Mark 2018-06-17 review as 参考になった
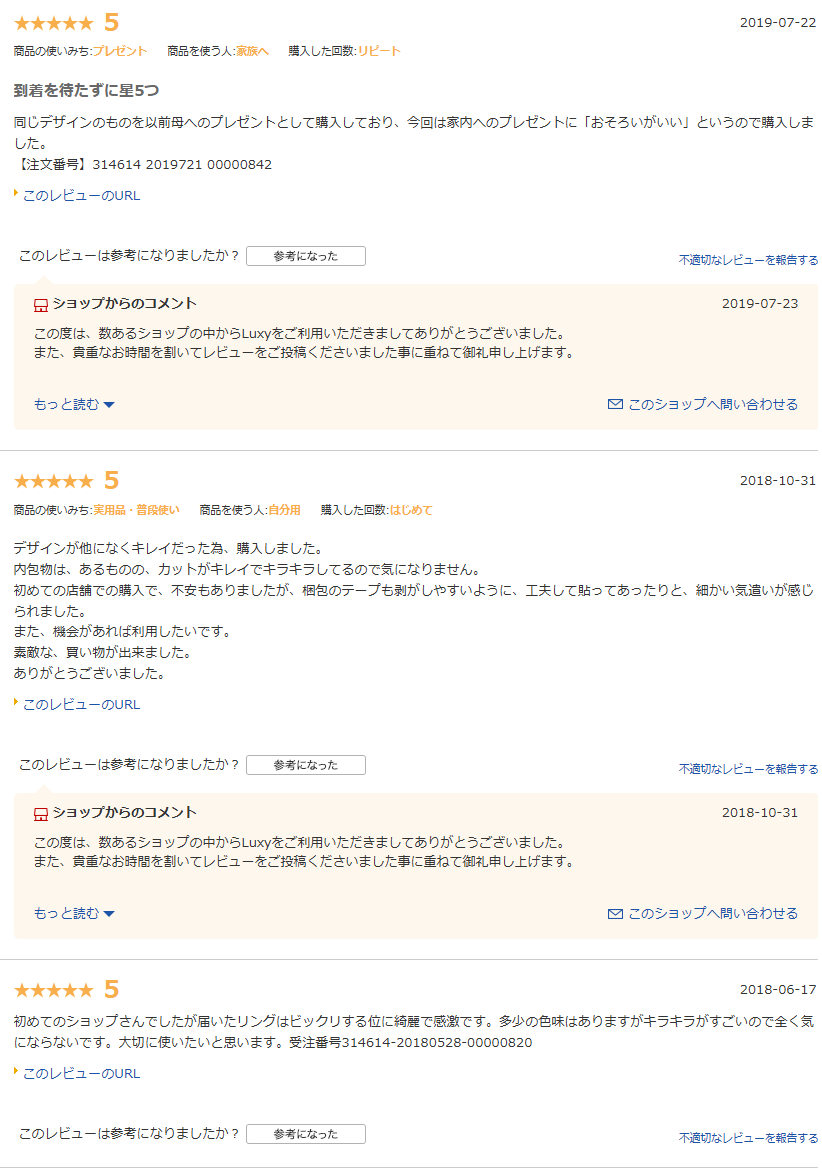822x1171 pixels. [306, 1134]
